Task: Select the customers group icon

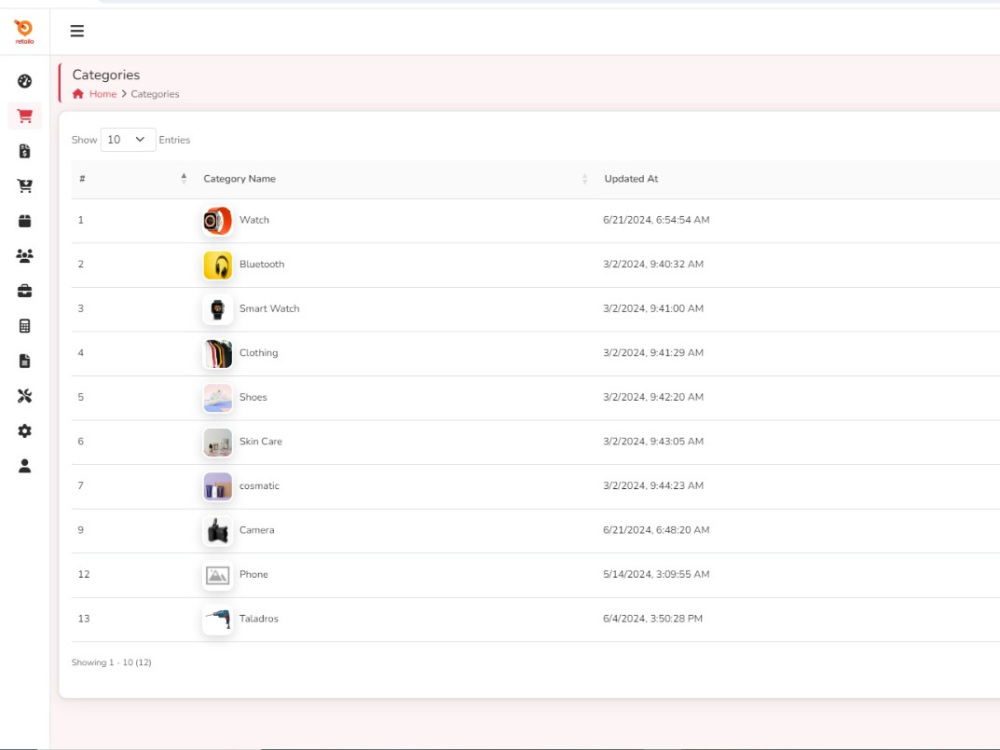Action: pyautogui.click(x=25, y=255)
